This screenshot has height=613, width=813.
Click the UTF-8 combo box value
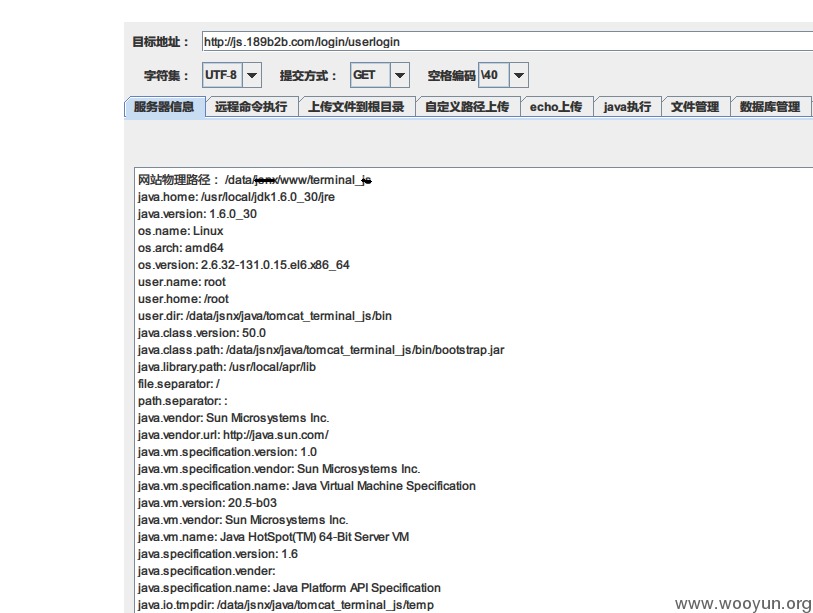coord(222,75)
